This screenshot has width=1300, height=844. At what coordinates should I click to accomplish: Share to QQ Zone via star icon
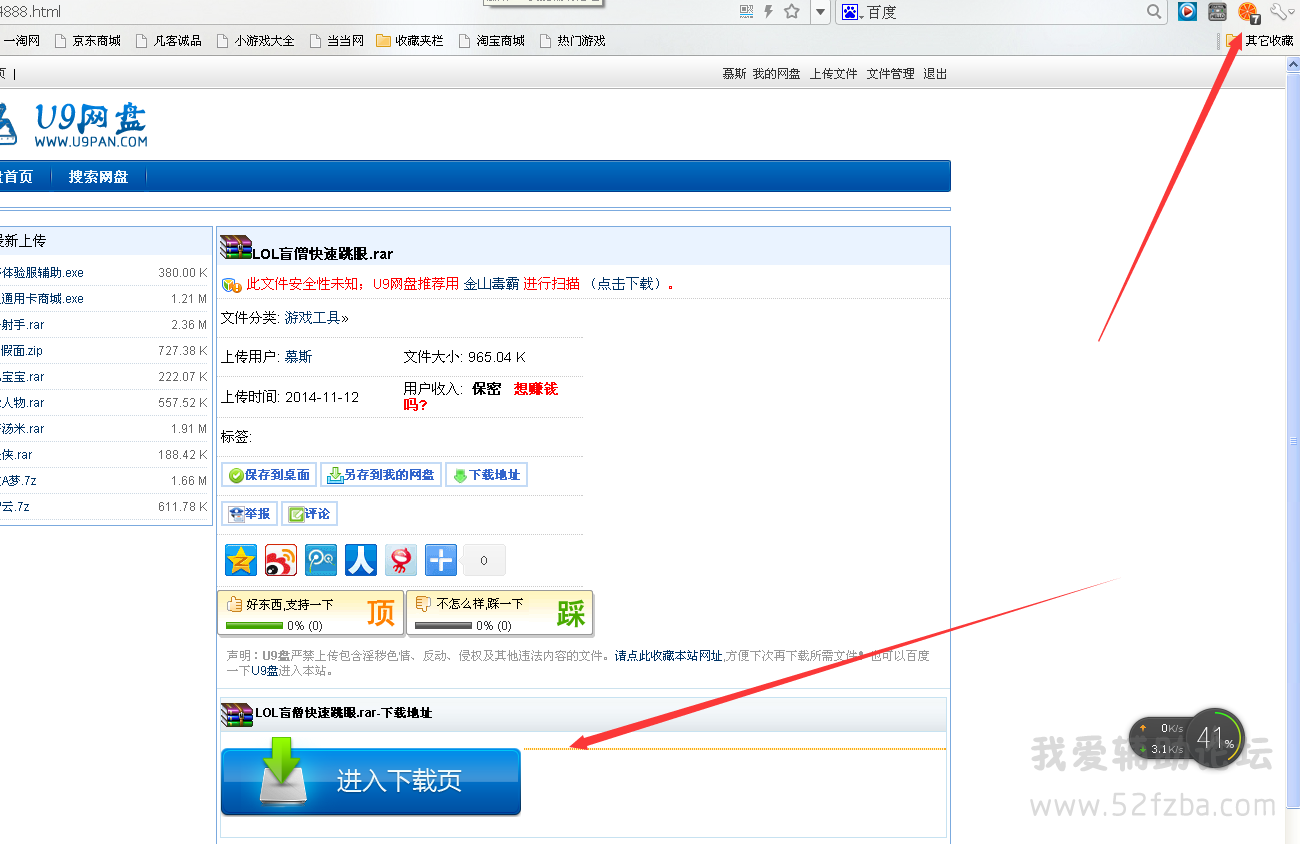point(241,560)
